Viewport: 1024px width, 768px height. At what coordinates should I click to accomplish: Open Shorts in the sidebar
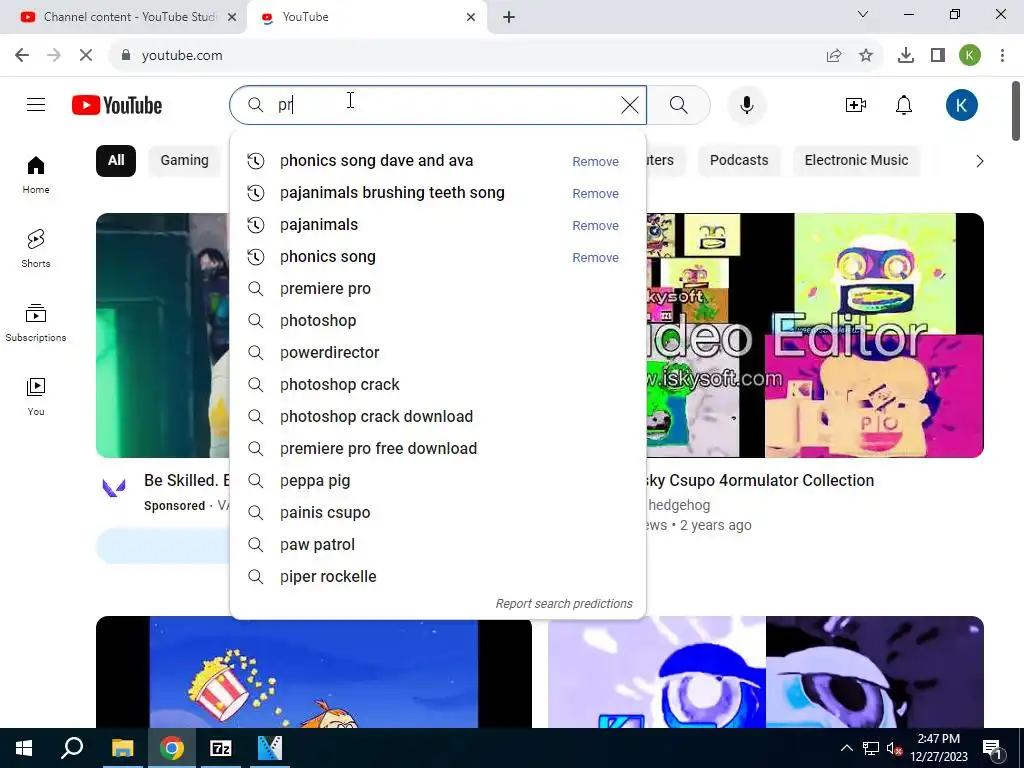[x=36, y=249]
